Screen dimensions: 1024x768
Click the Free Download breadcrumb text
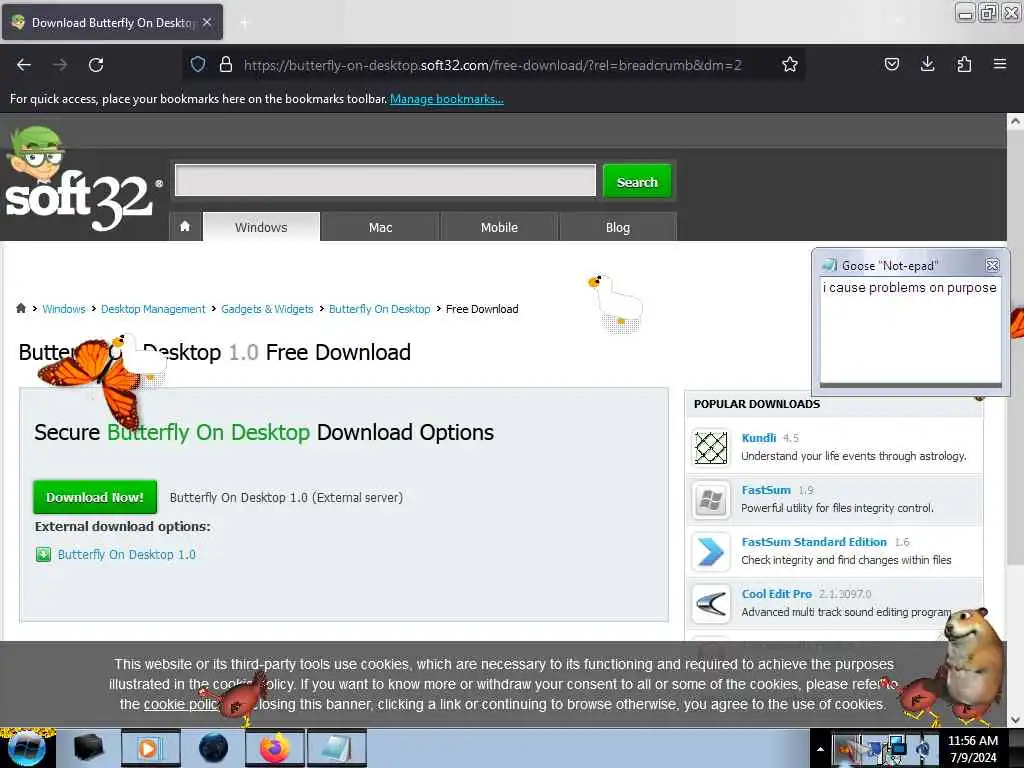coord(482,309)
